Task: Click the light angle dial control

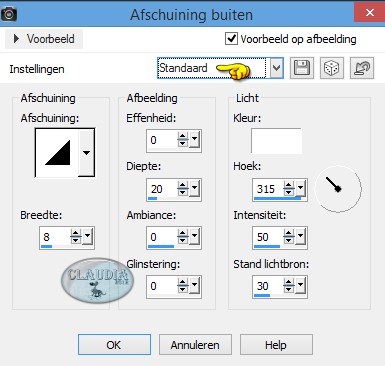Action: (338, 189)
